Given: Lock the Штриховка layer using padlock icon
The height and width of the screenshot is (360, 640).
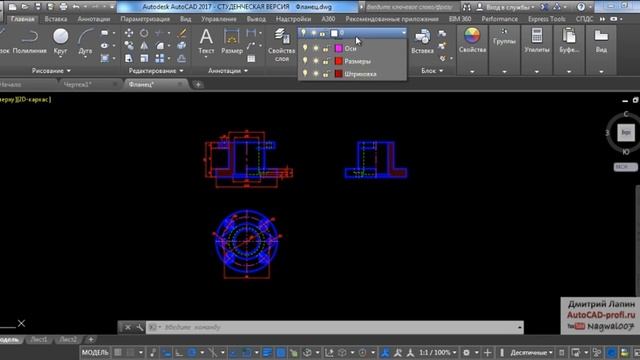Looking at the screenshot, I should tap(326, 73).
